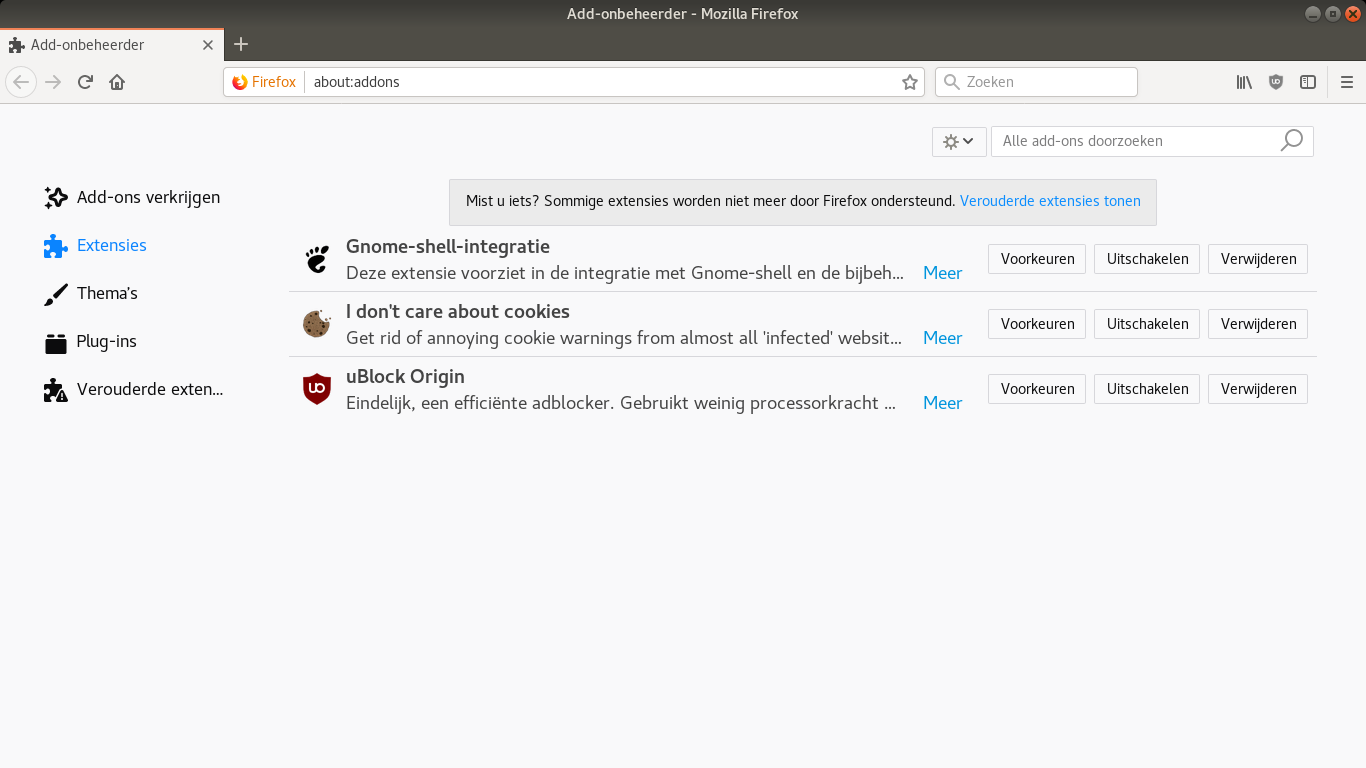Open the uBlock Origin toolbar shield icon
Viewport: 1366px width, 768px height.
tap(1276, 82)
